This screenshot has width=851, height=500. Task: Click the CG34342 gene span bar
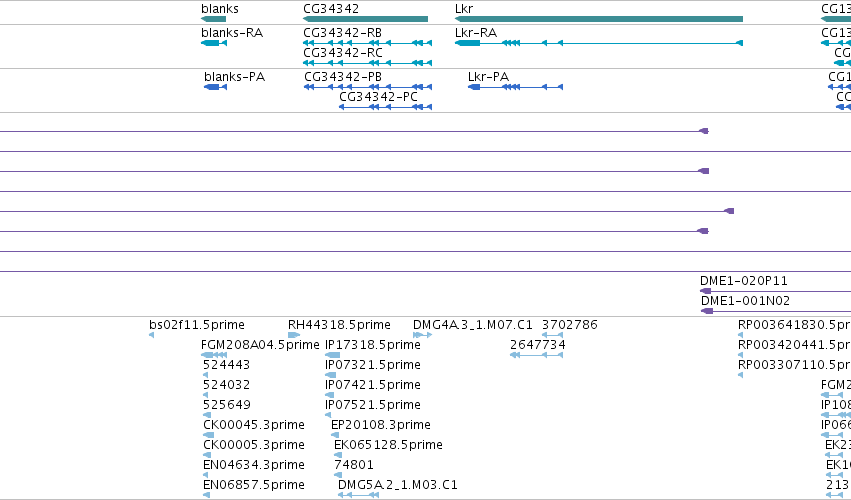pos(365,19)
